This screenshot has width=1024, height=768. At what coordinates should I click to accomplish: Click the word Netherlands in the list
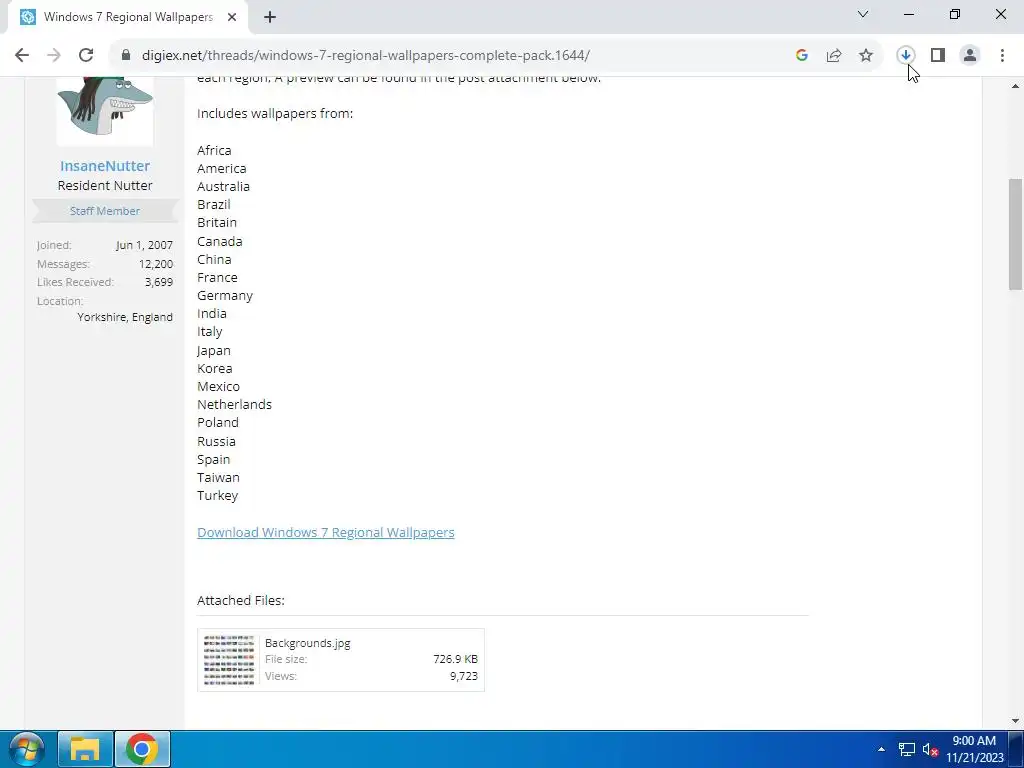(x=234, y=404)
